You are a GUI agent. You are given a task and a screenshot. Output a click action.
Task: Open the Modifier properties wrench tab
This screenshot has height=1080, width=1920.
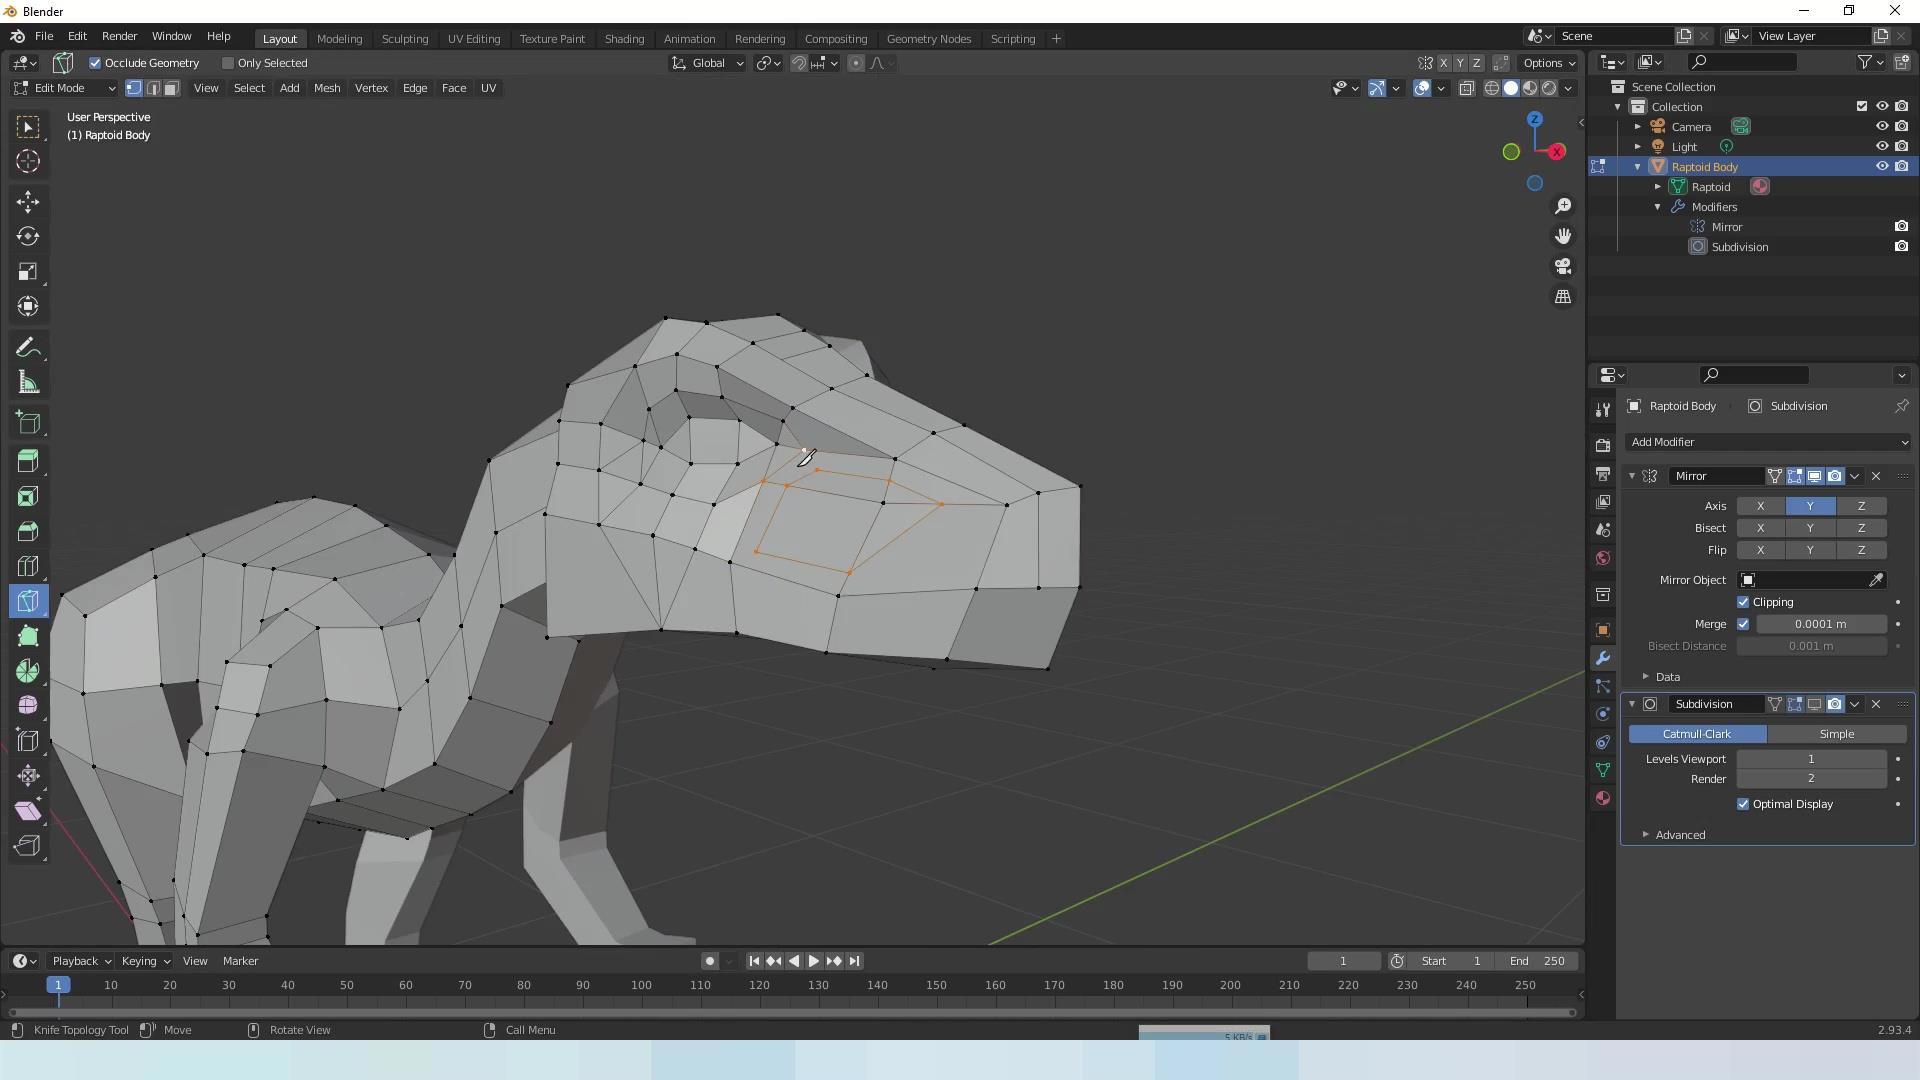tap(1603, 658)
